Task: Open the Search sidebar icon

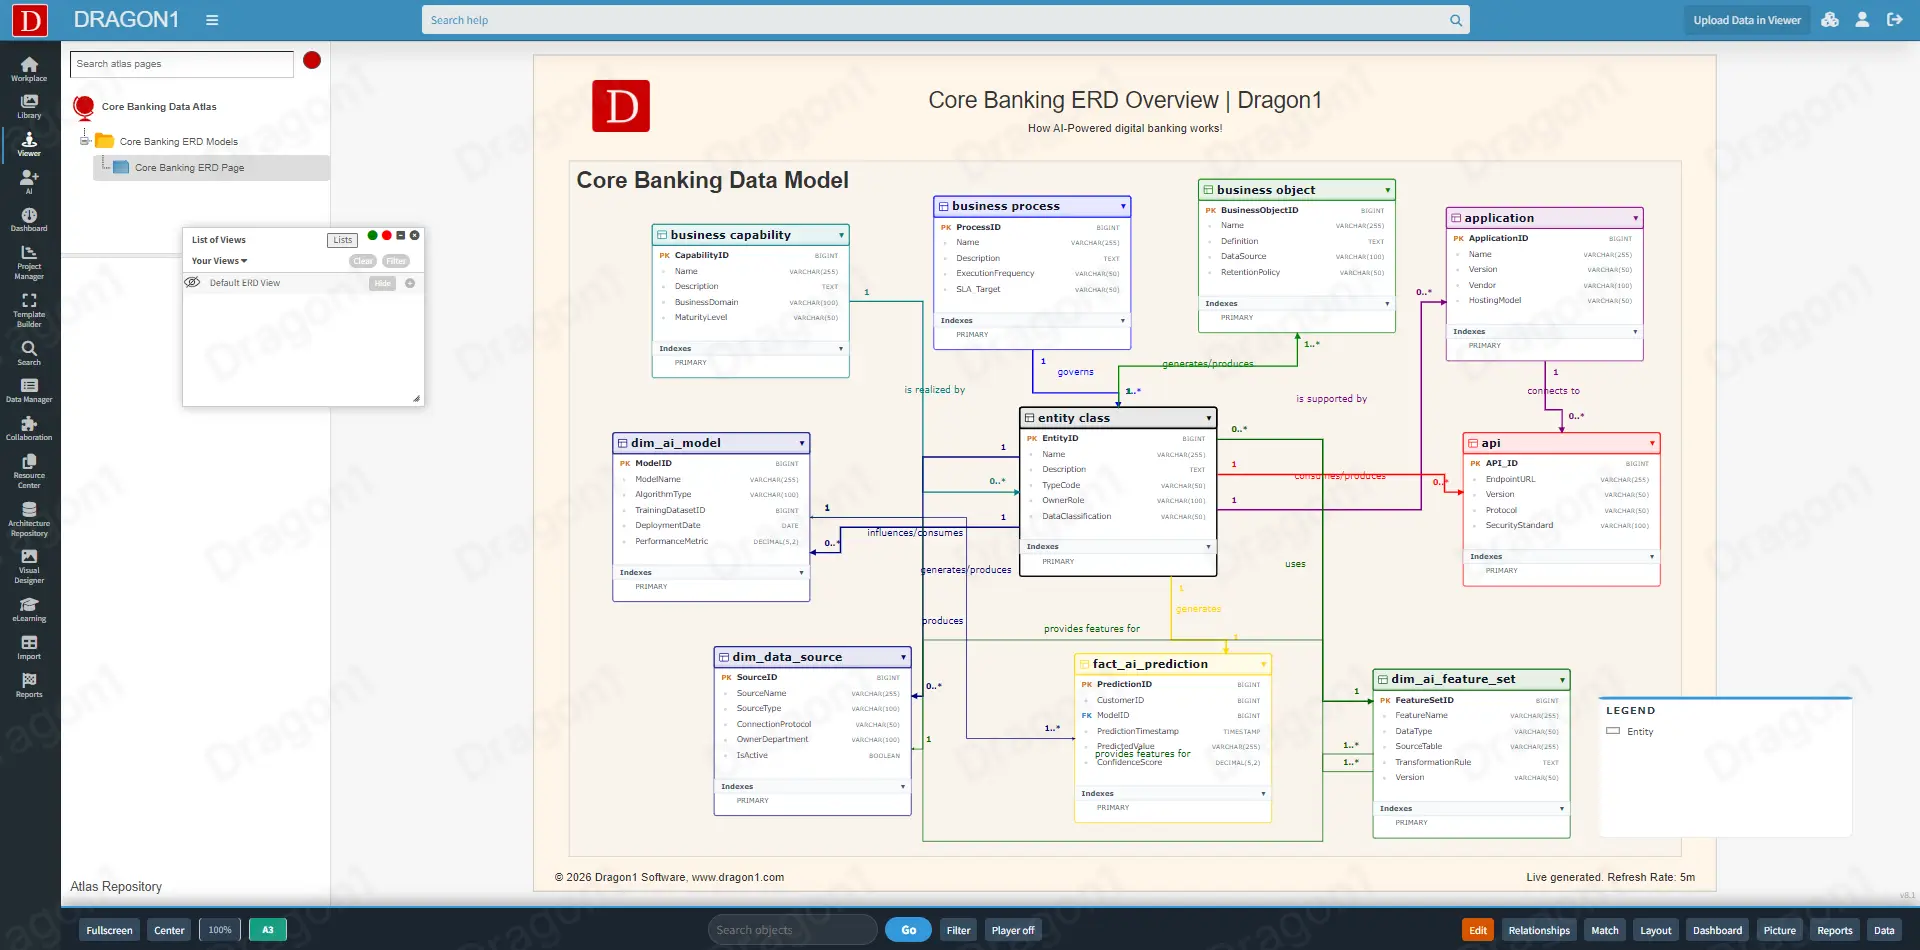Action: pyautogui.click(x=29, y=353)
